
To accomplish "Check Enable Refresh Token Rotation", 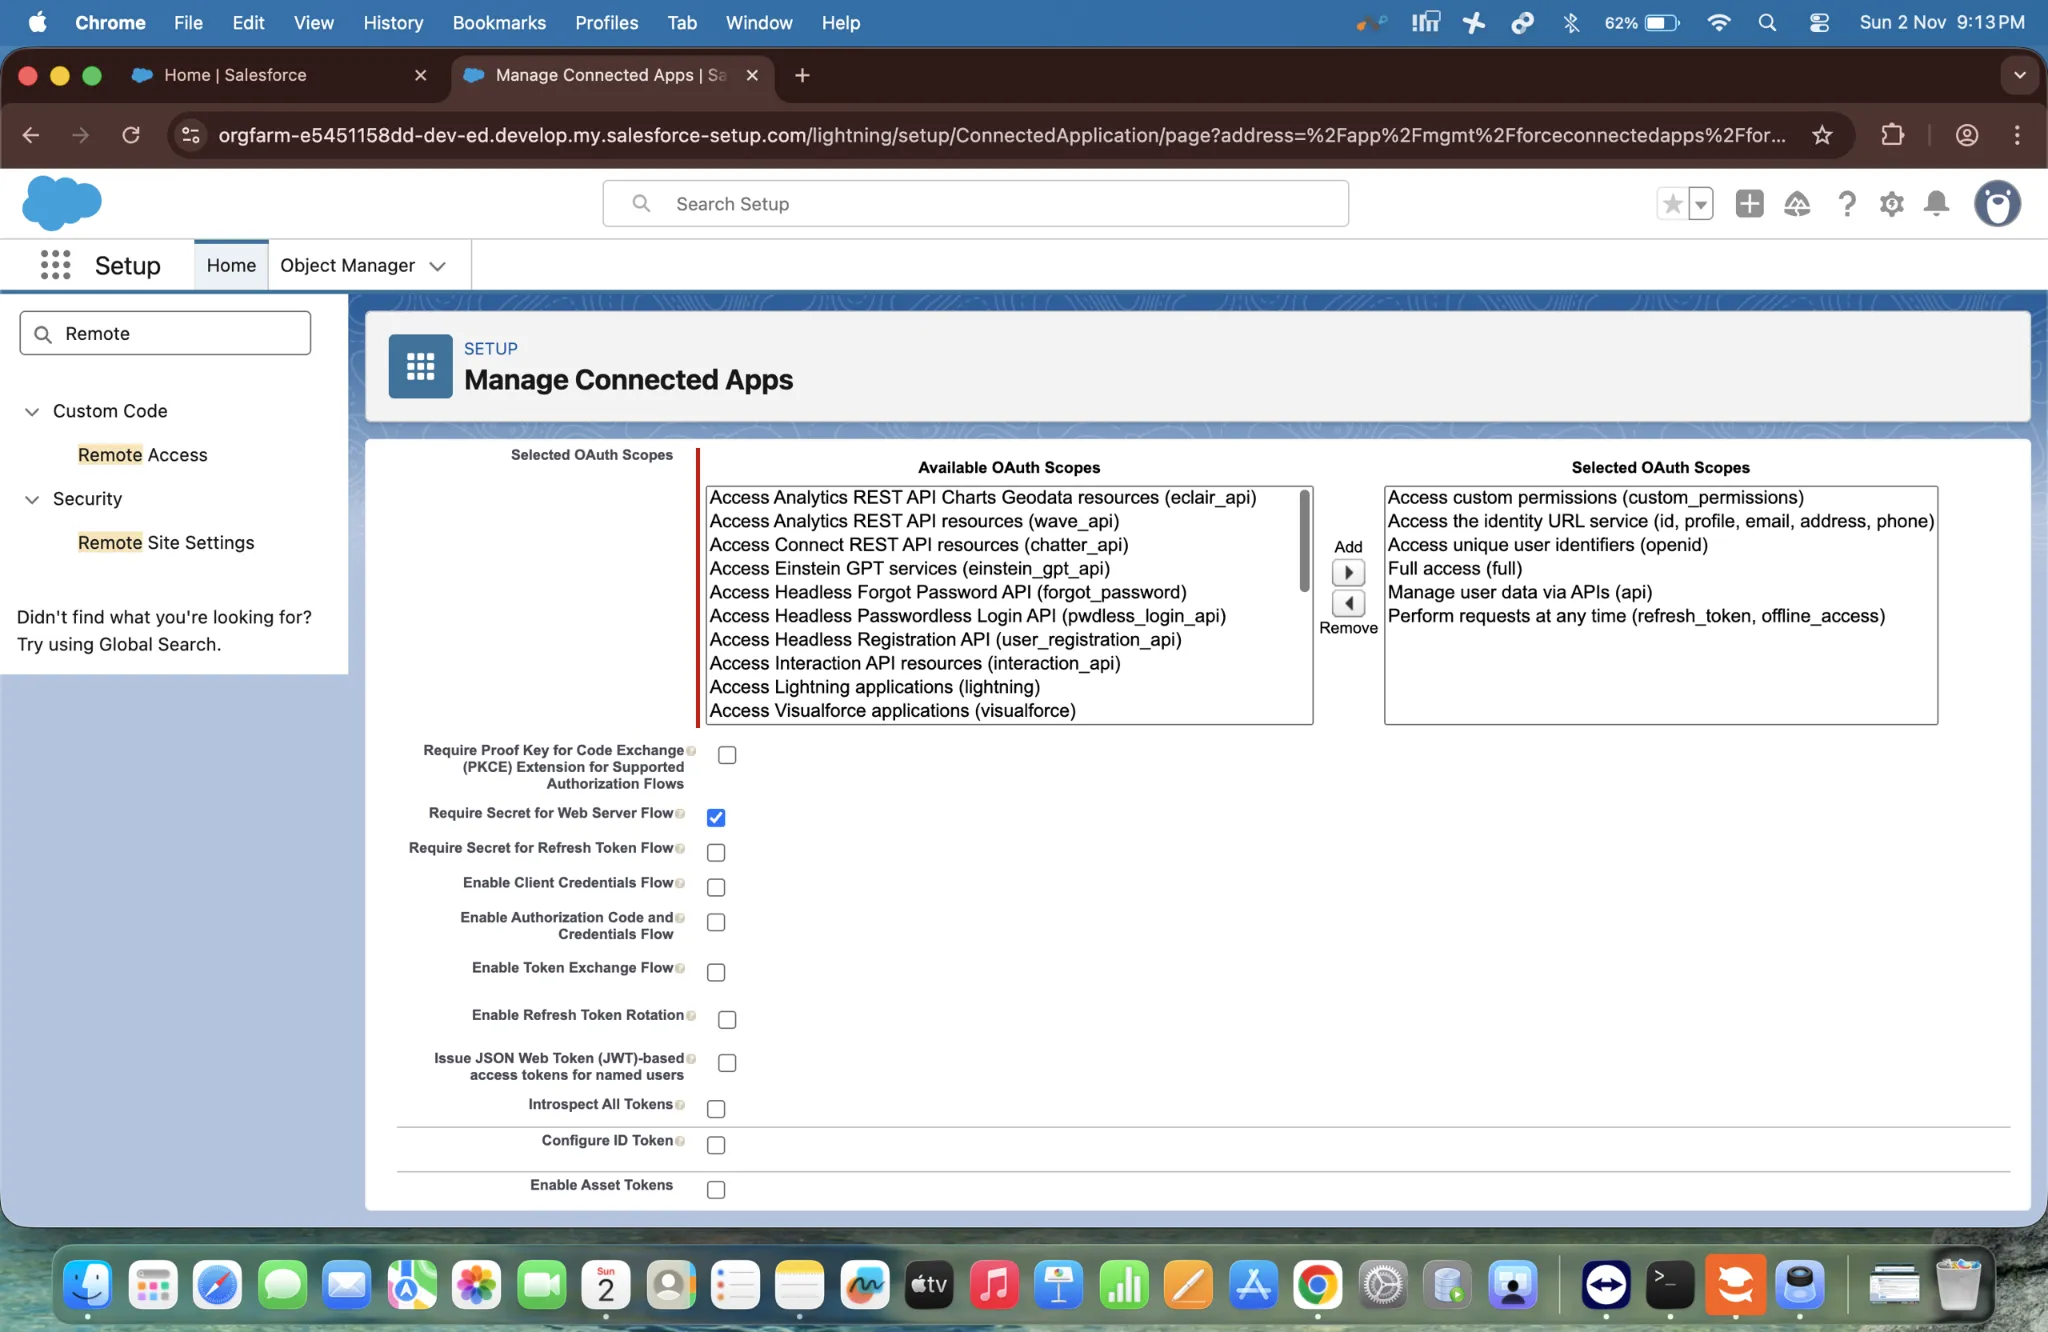I will [x=727, y=1020].
